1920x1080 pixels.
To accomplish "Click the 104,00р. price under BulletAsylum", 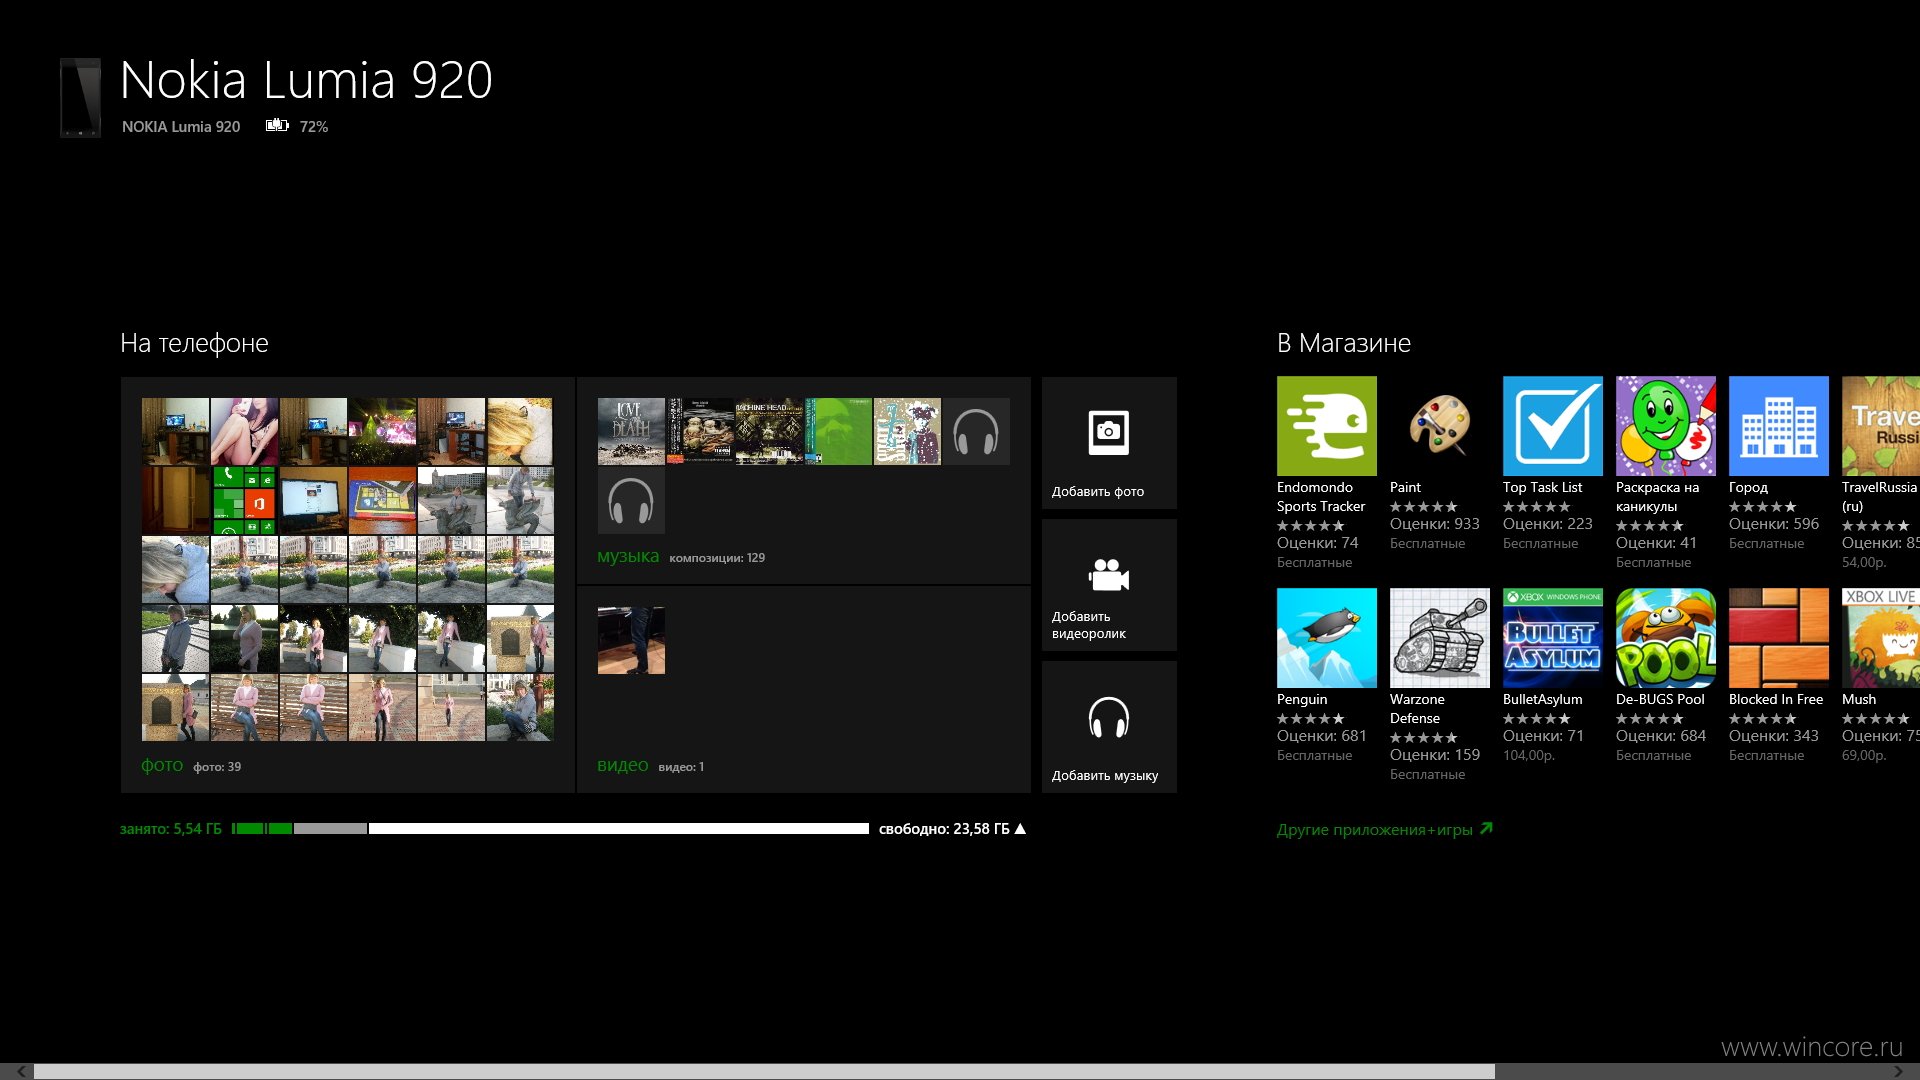I will click(1528, 755).
